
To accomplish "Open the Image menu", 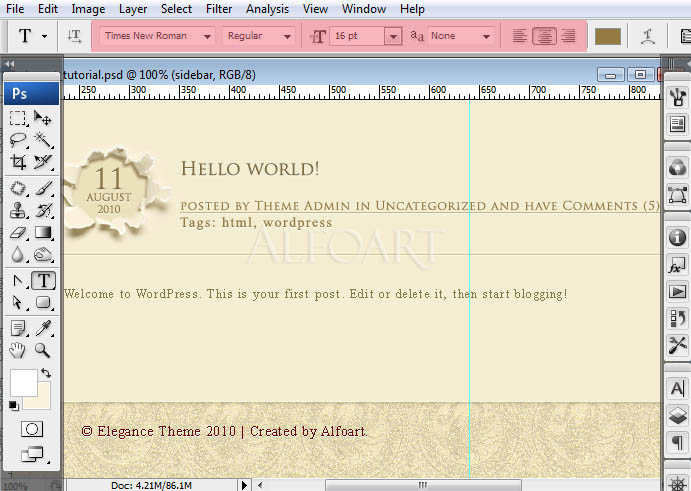I will point(88,9).
